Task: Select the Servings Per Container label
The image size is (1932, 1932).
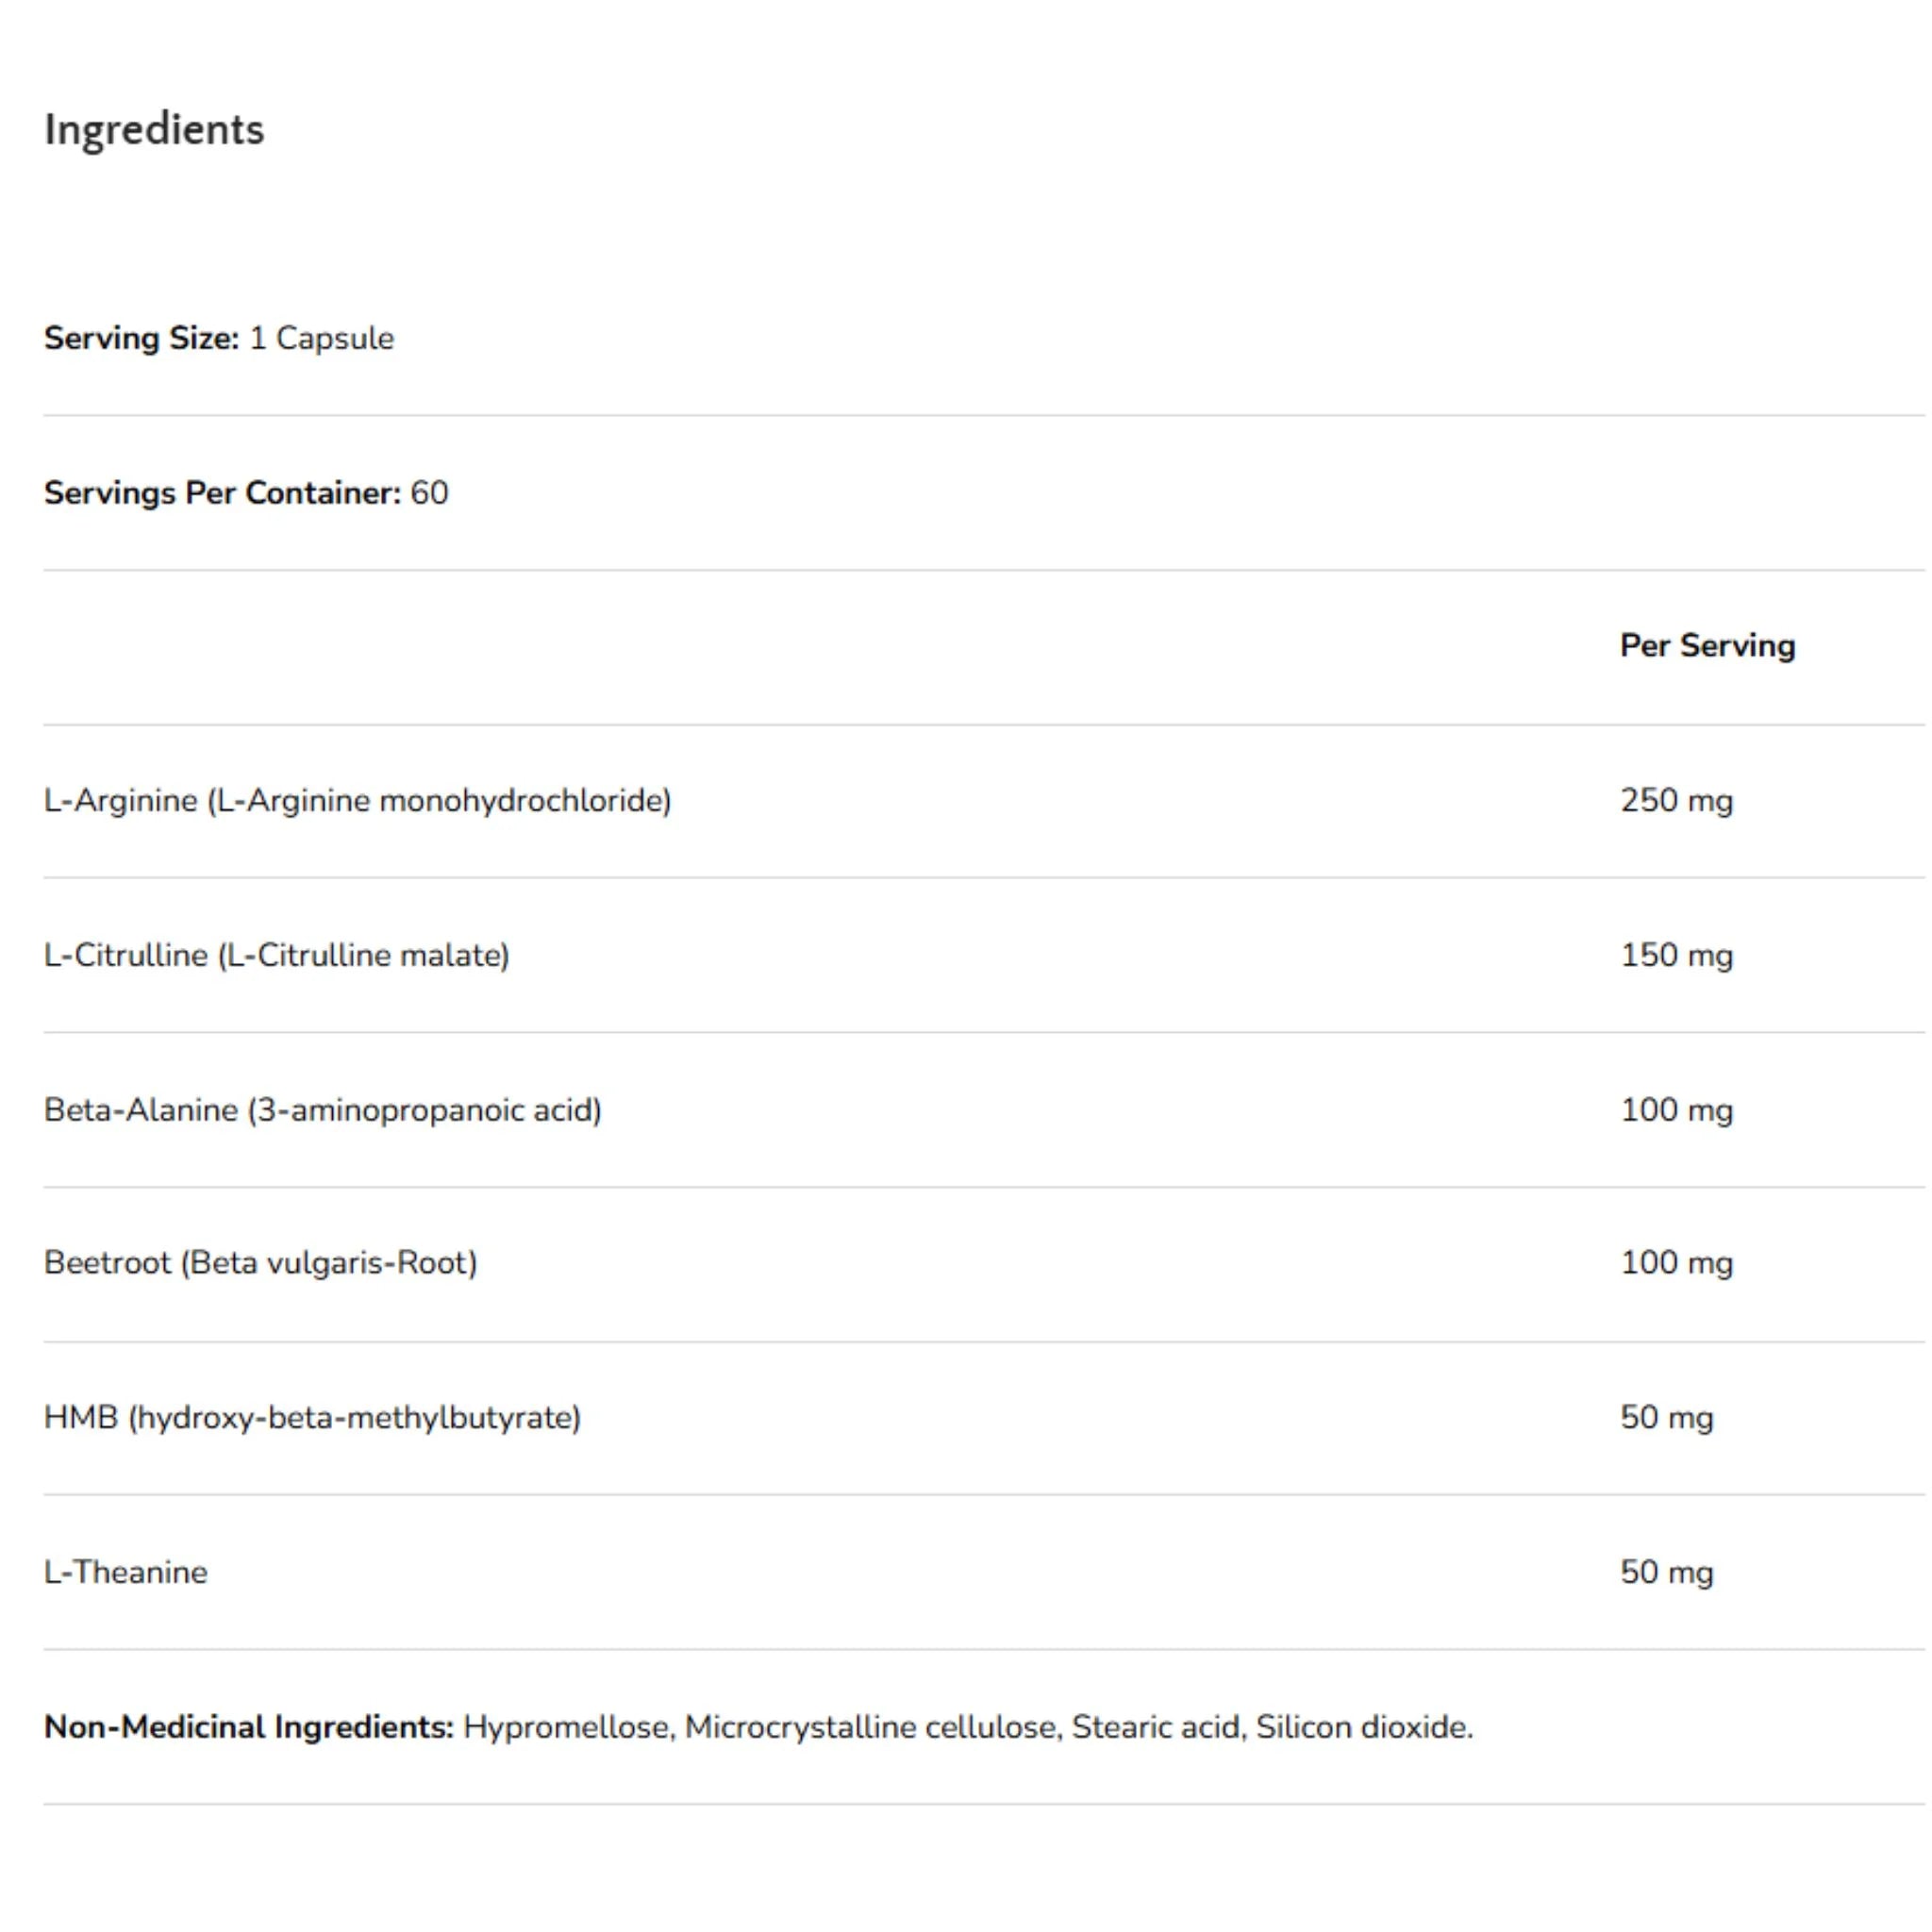Action: pyautogui.click(x=222, y=493)
